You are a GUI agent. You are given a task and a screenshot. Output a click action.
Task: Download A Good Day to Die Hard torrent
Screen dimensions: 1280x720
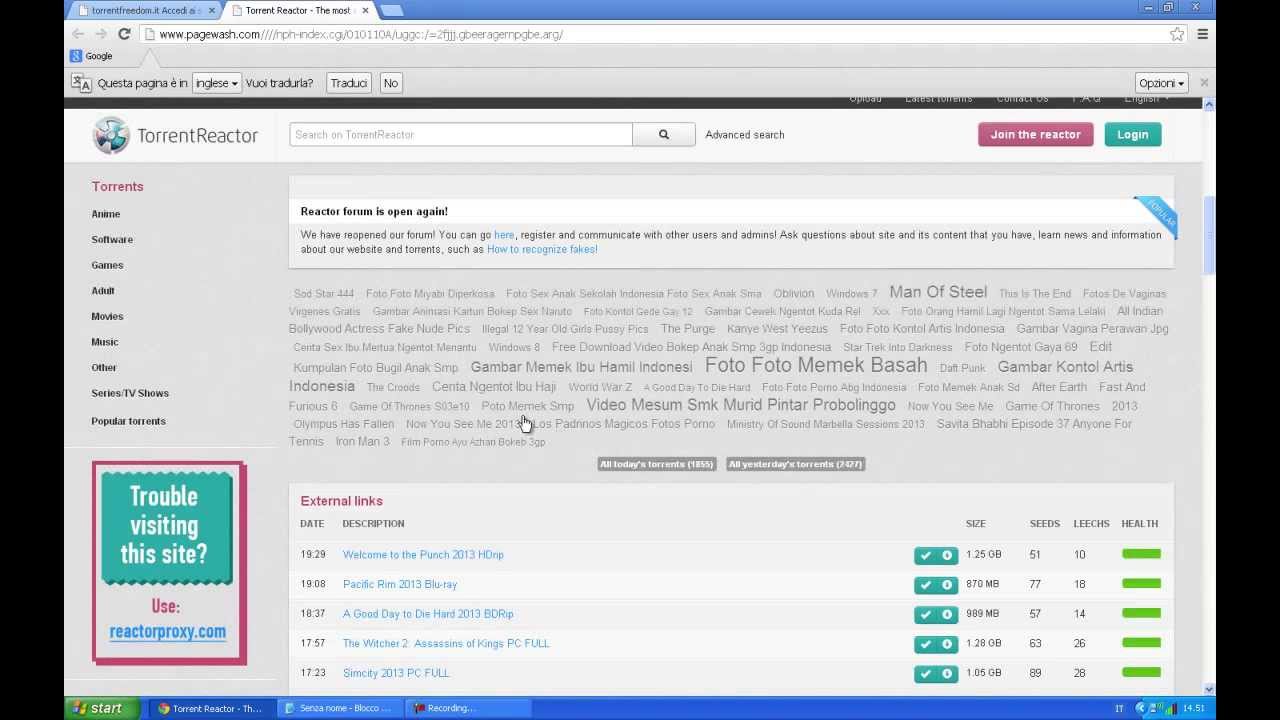(947, 614)
